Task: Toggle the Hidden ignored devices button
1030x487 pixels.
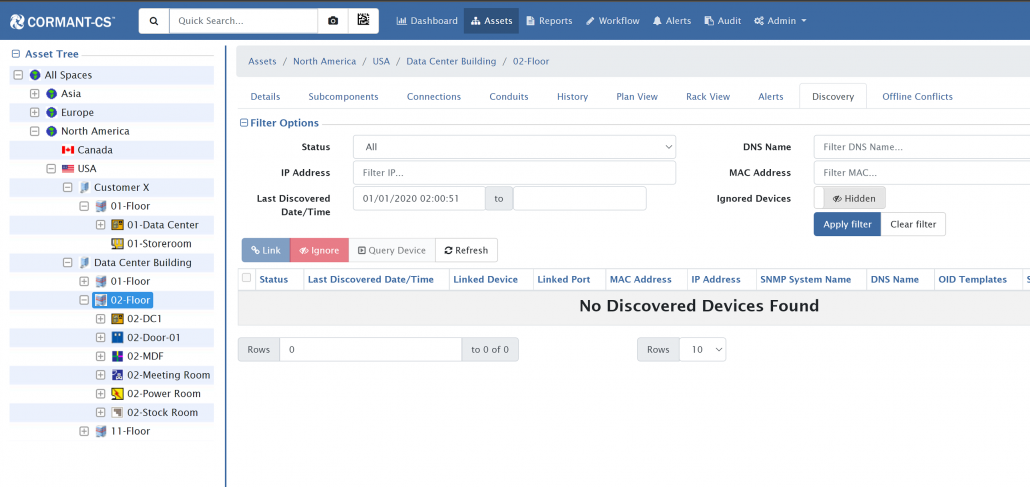Action: [x=853, y=199]
